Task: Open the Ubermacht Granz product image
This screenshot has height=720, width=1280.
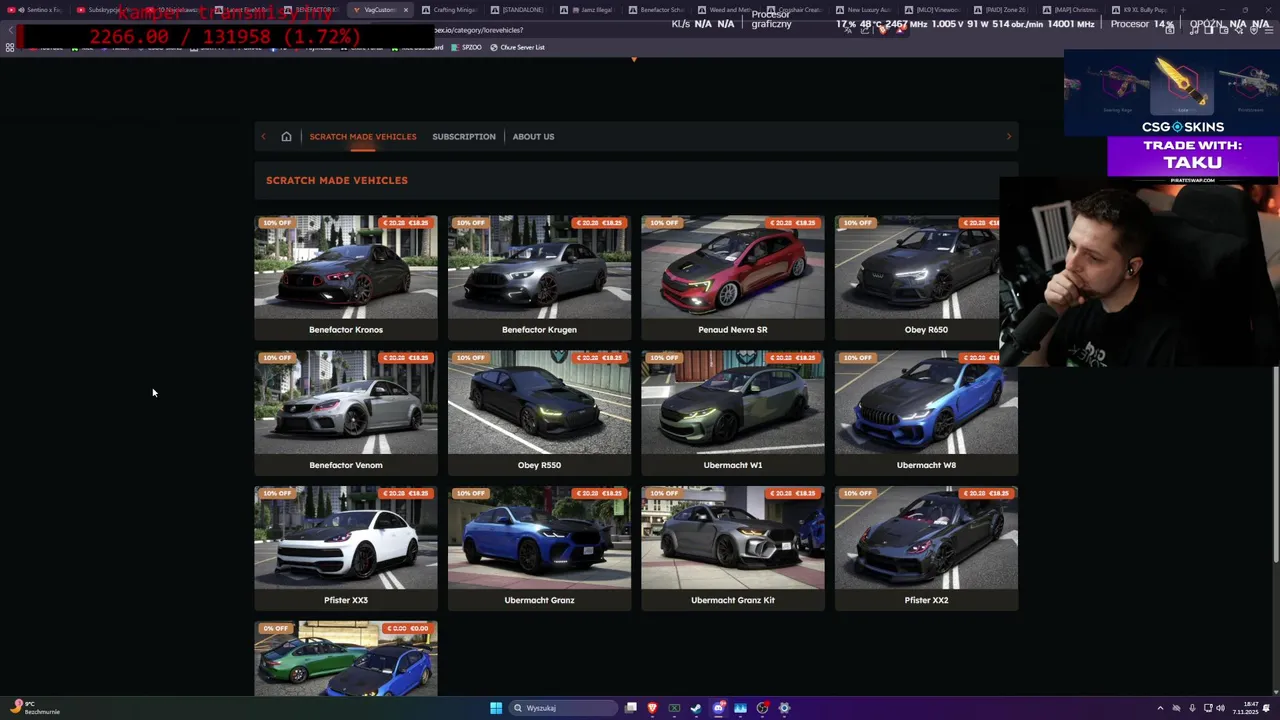Action: click(x=539, y=538)
